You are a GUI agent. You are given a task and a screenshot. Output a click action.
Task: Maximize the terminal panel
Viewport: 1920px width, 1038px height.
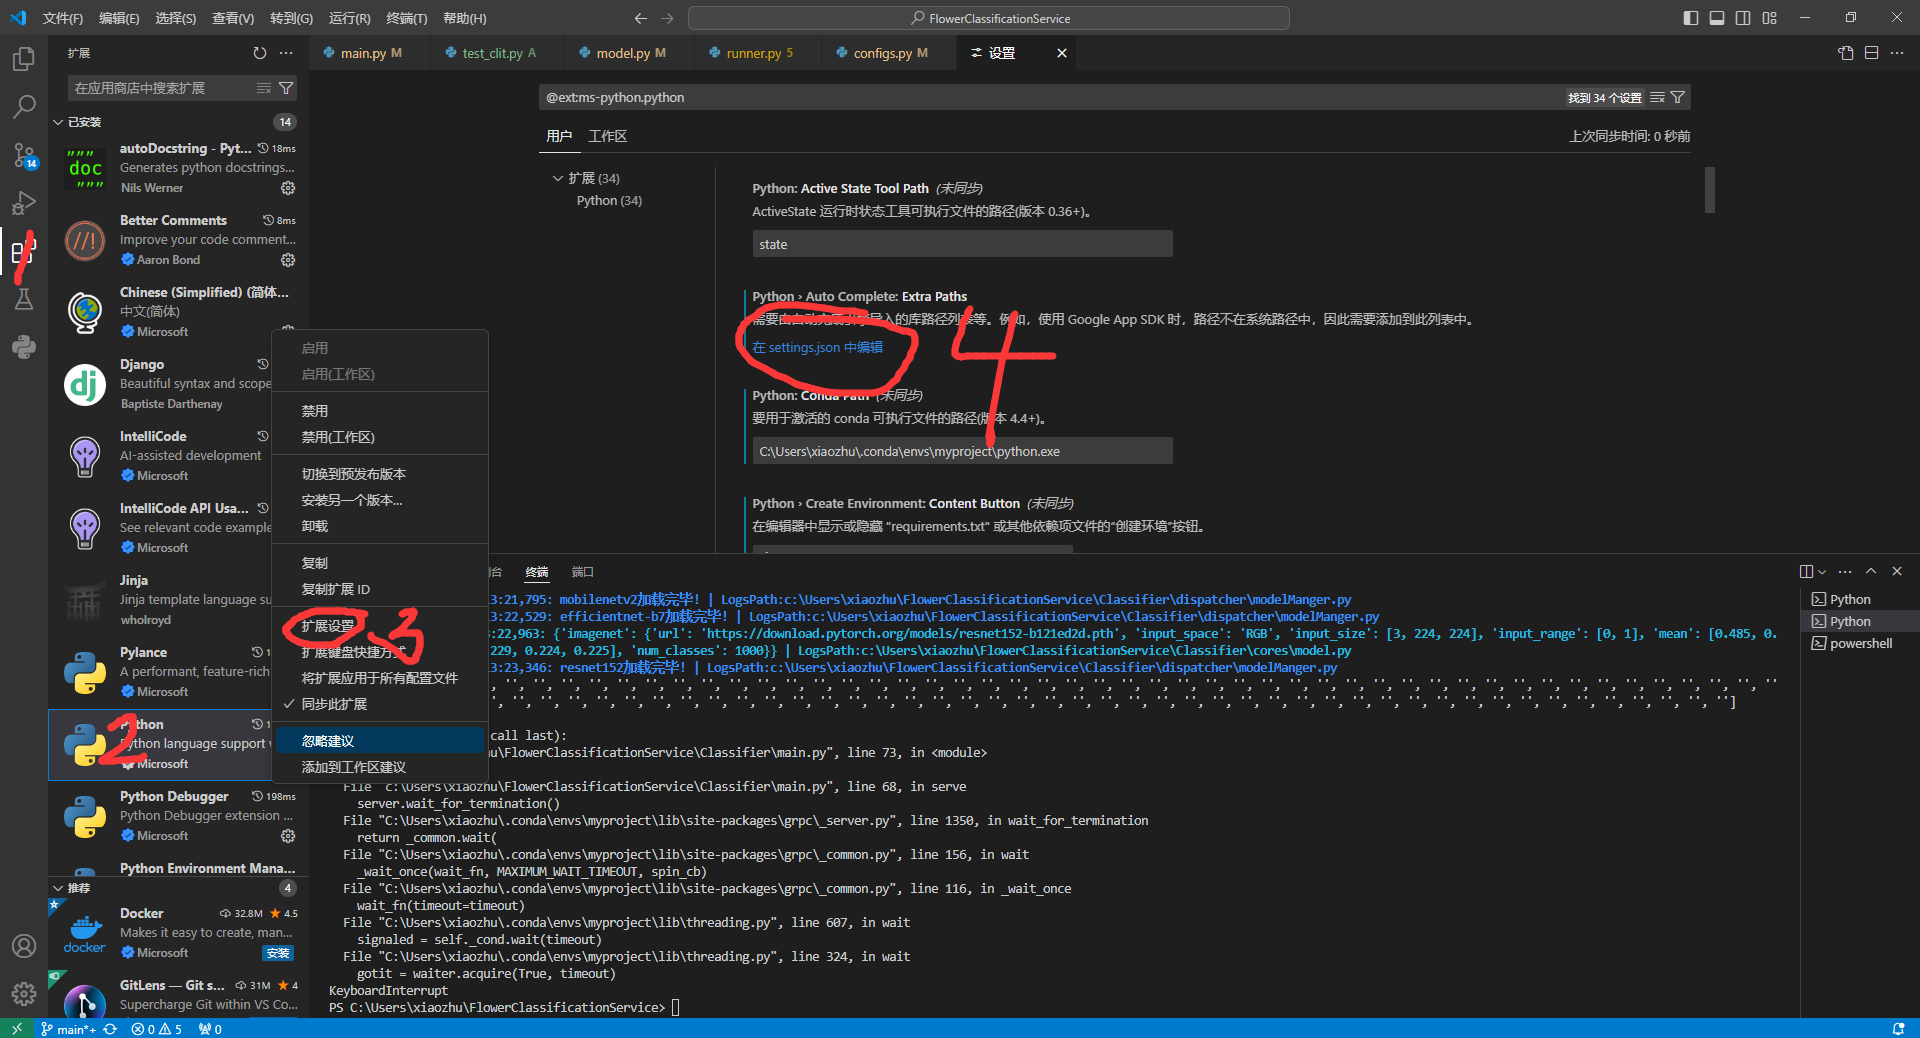tap(1871, 571)
